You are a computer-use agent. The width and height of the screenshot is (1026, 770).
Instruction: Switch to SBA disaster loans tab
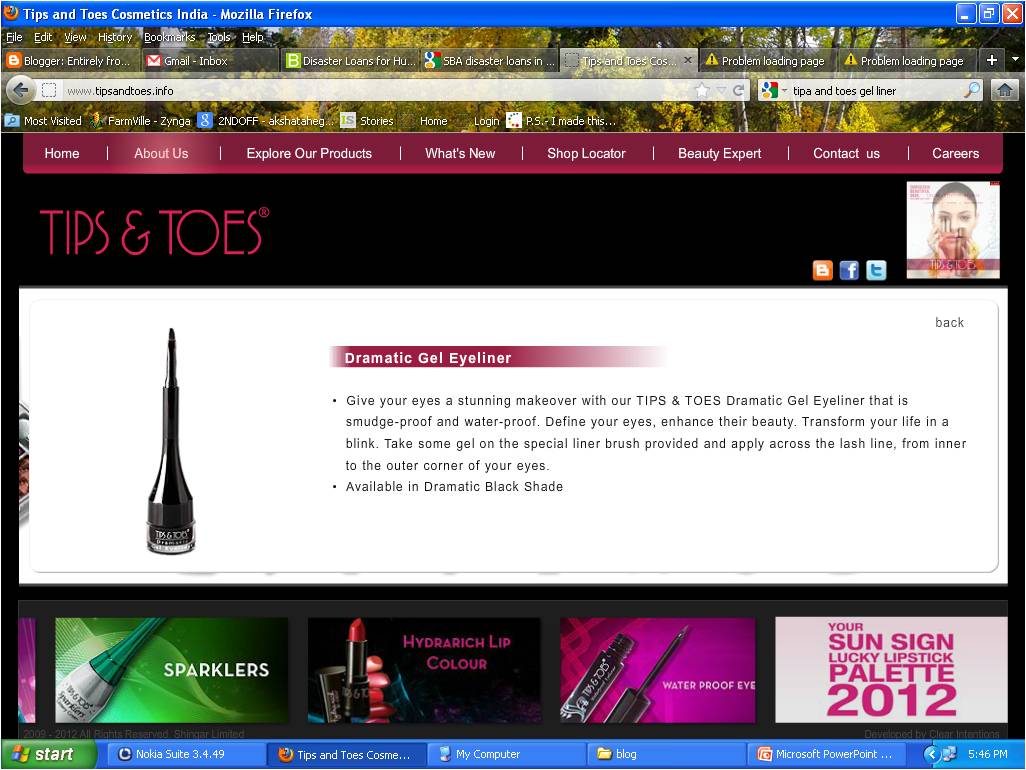click(x=489, y=61)
